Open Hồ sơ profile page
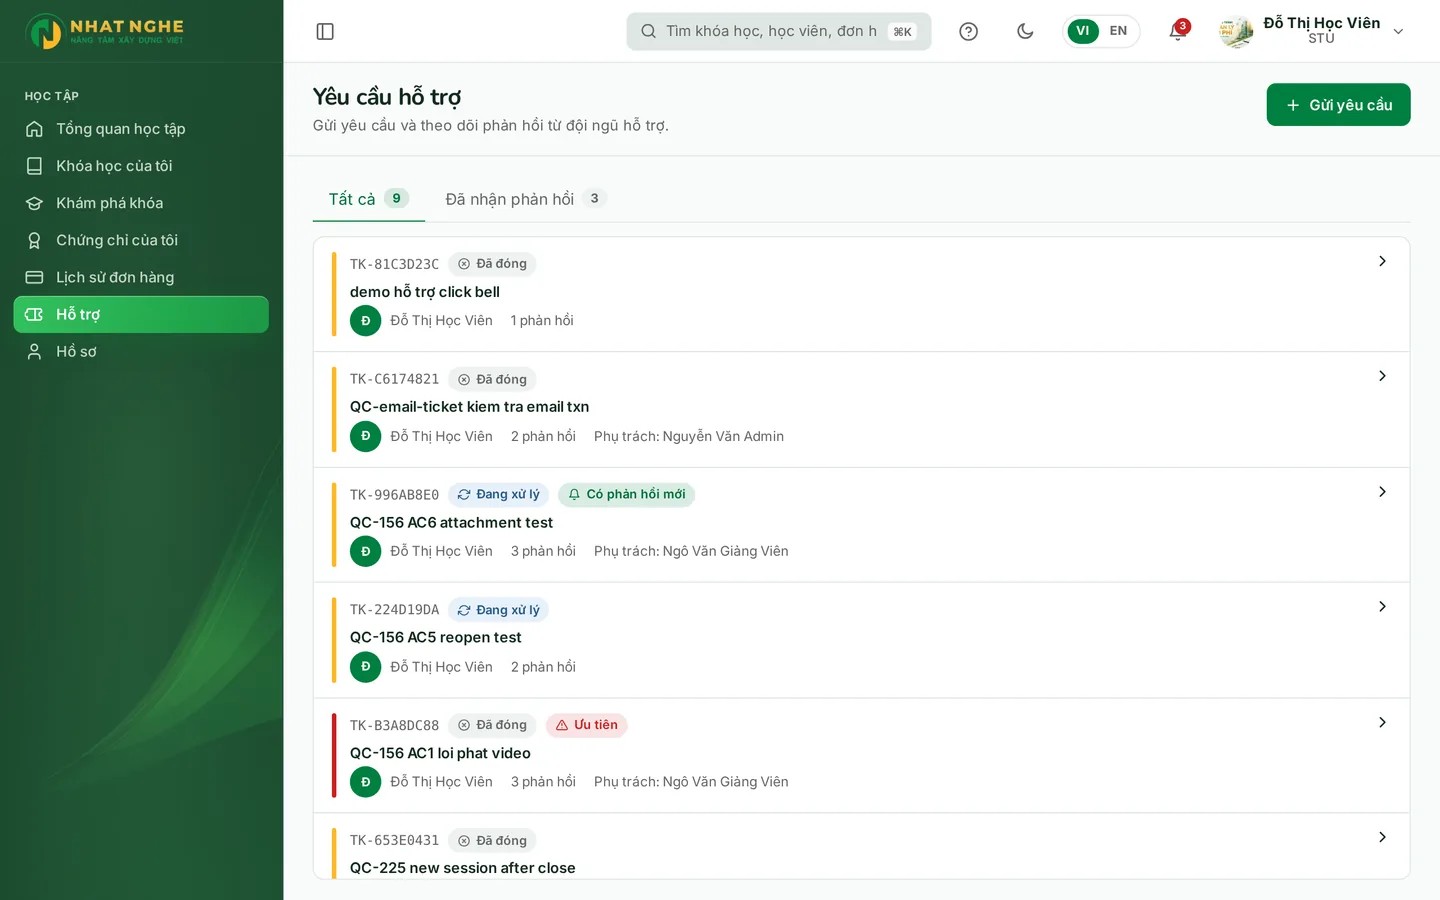 click(141, 351)
